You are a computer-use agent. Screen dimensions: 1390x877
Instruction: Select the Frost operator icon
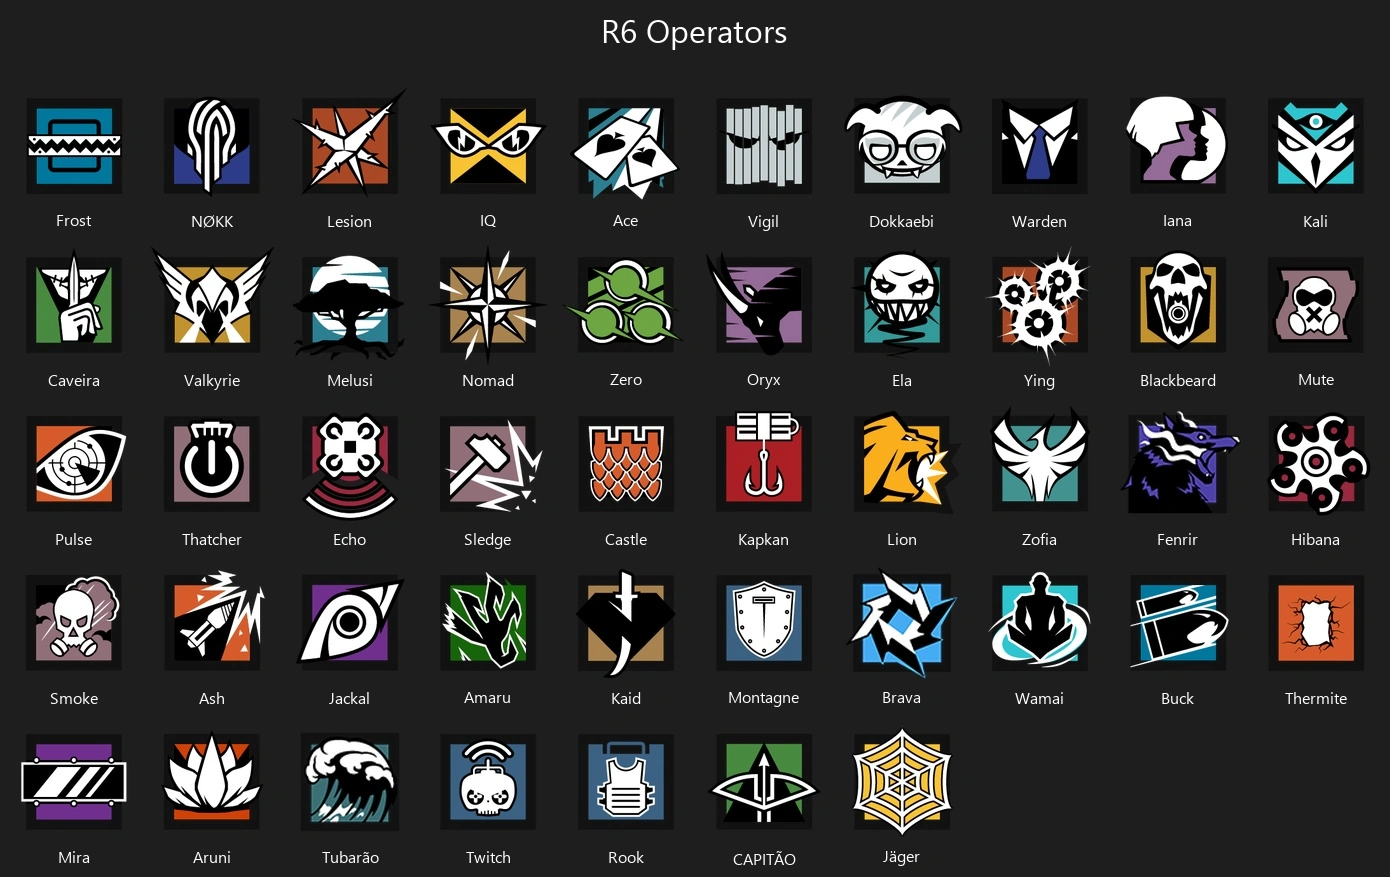(74, 145)
